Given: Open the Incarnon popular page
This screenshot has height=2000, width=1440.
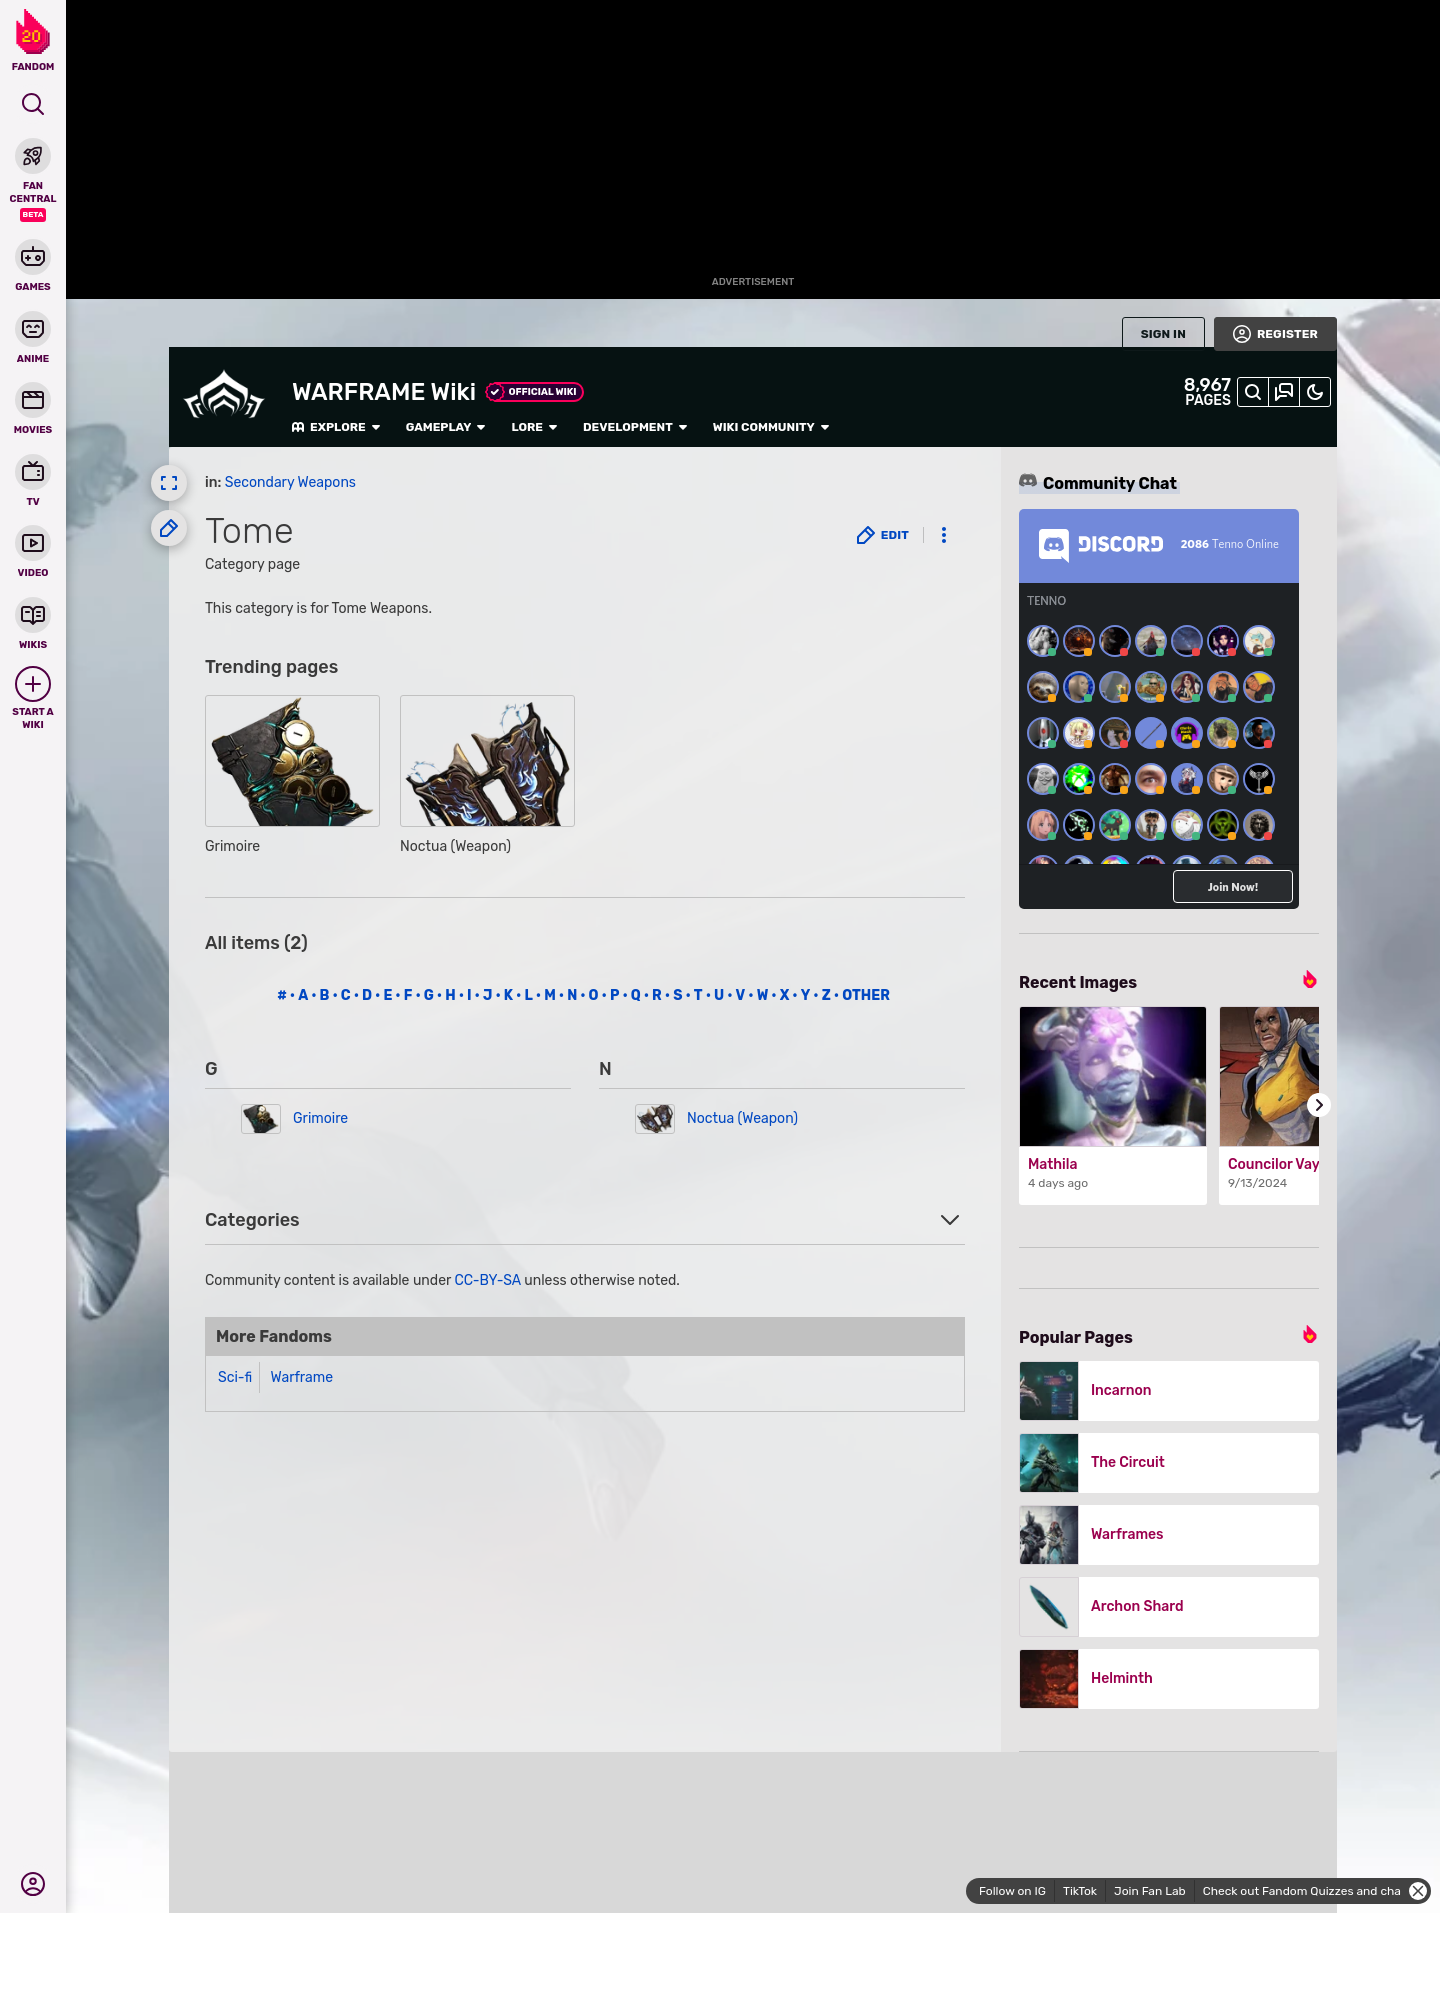Looking at the screenshot, I should pyautogui.click(x=1169, y=1391).
